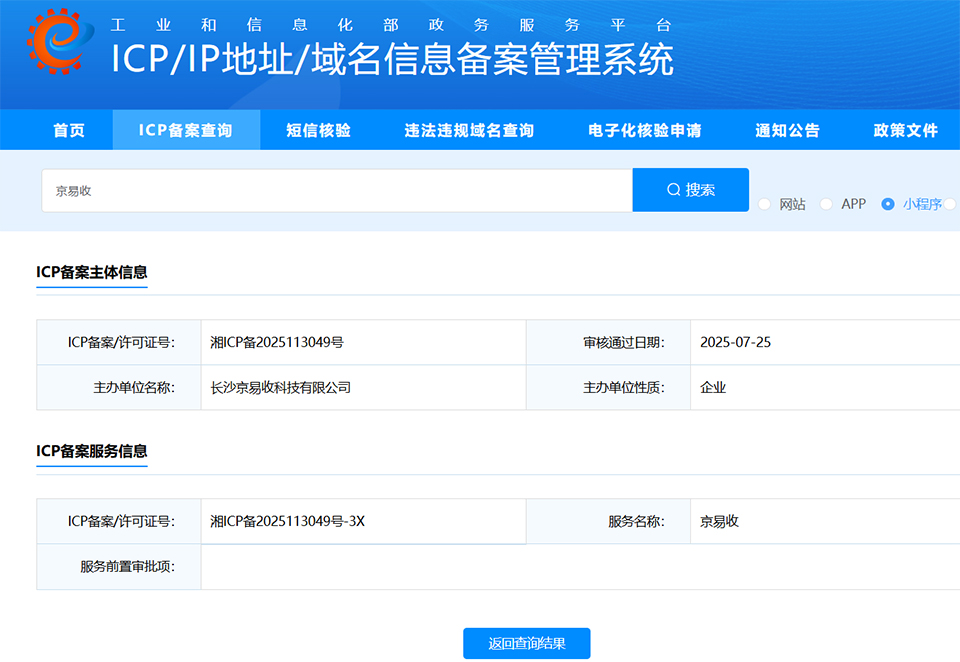Select the 小程序 radio button
The height and width of the screenshot is (662, 960).
tap(888, 204)
